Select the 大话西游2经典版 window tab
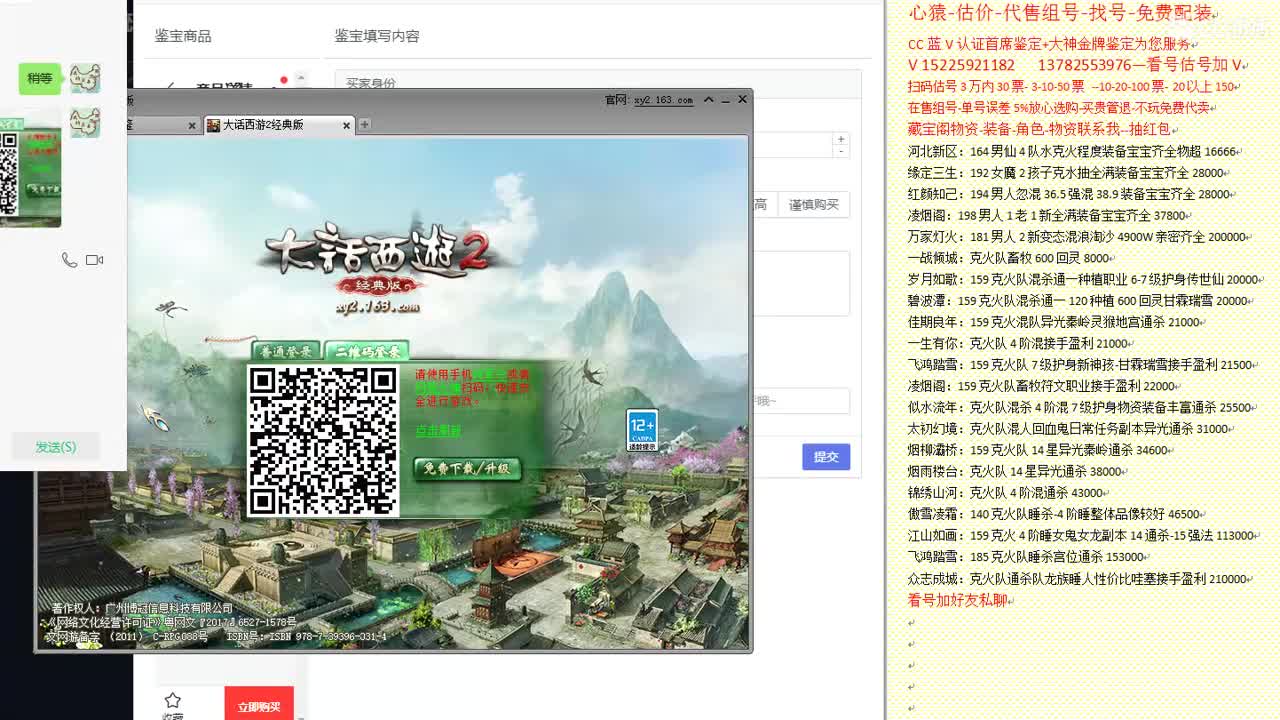The width and height of the screenshot is (1280, 720). [x=279, y=125]
